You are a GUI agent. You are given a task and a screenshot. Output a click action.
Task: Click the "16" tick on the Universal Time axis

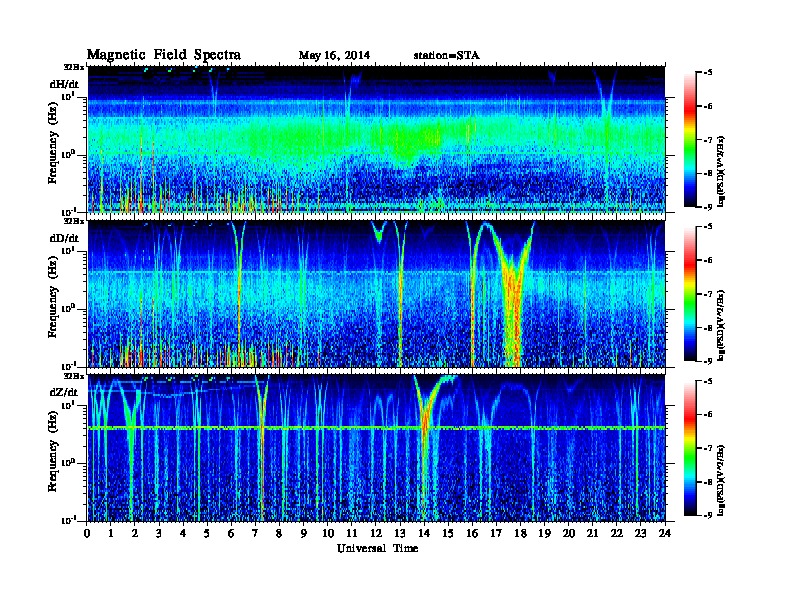pos(472,533)
